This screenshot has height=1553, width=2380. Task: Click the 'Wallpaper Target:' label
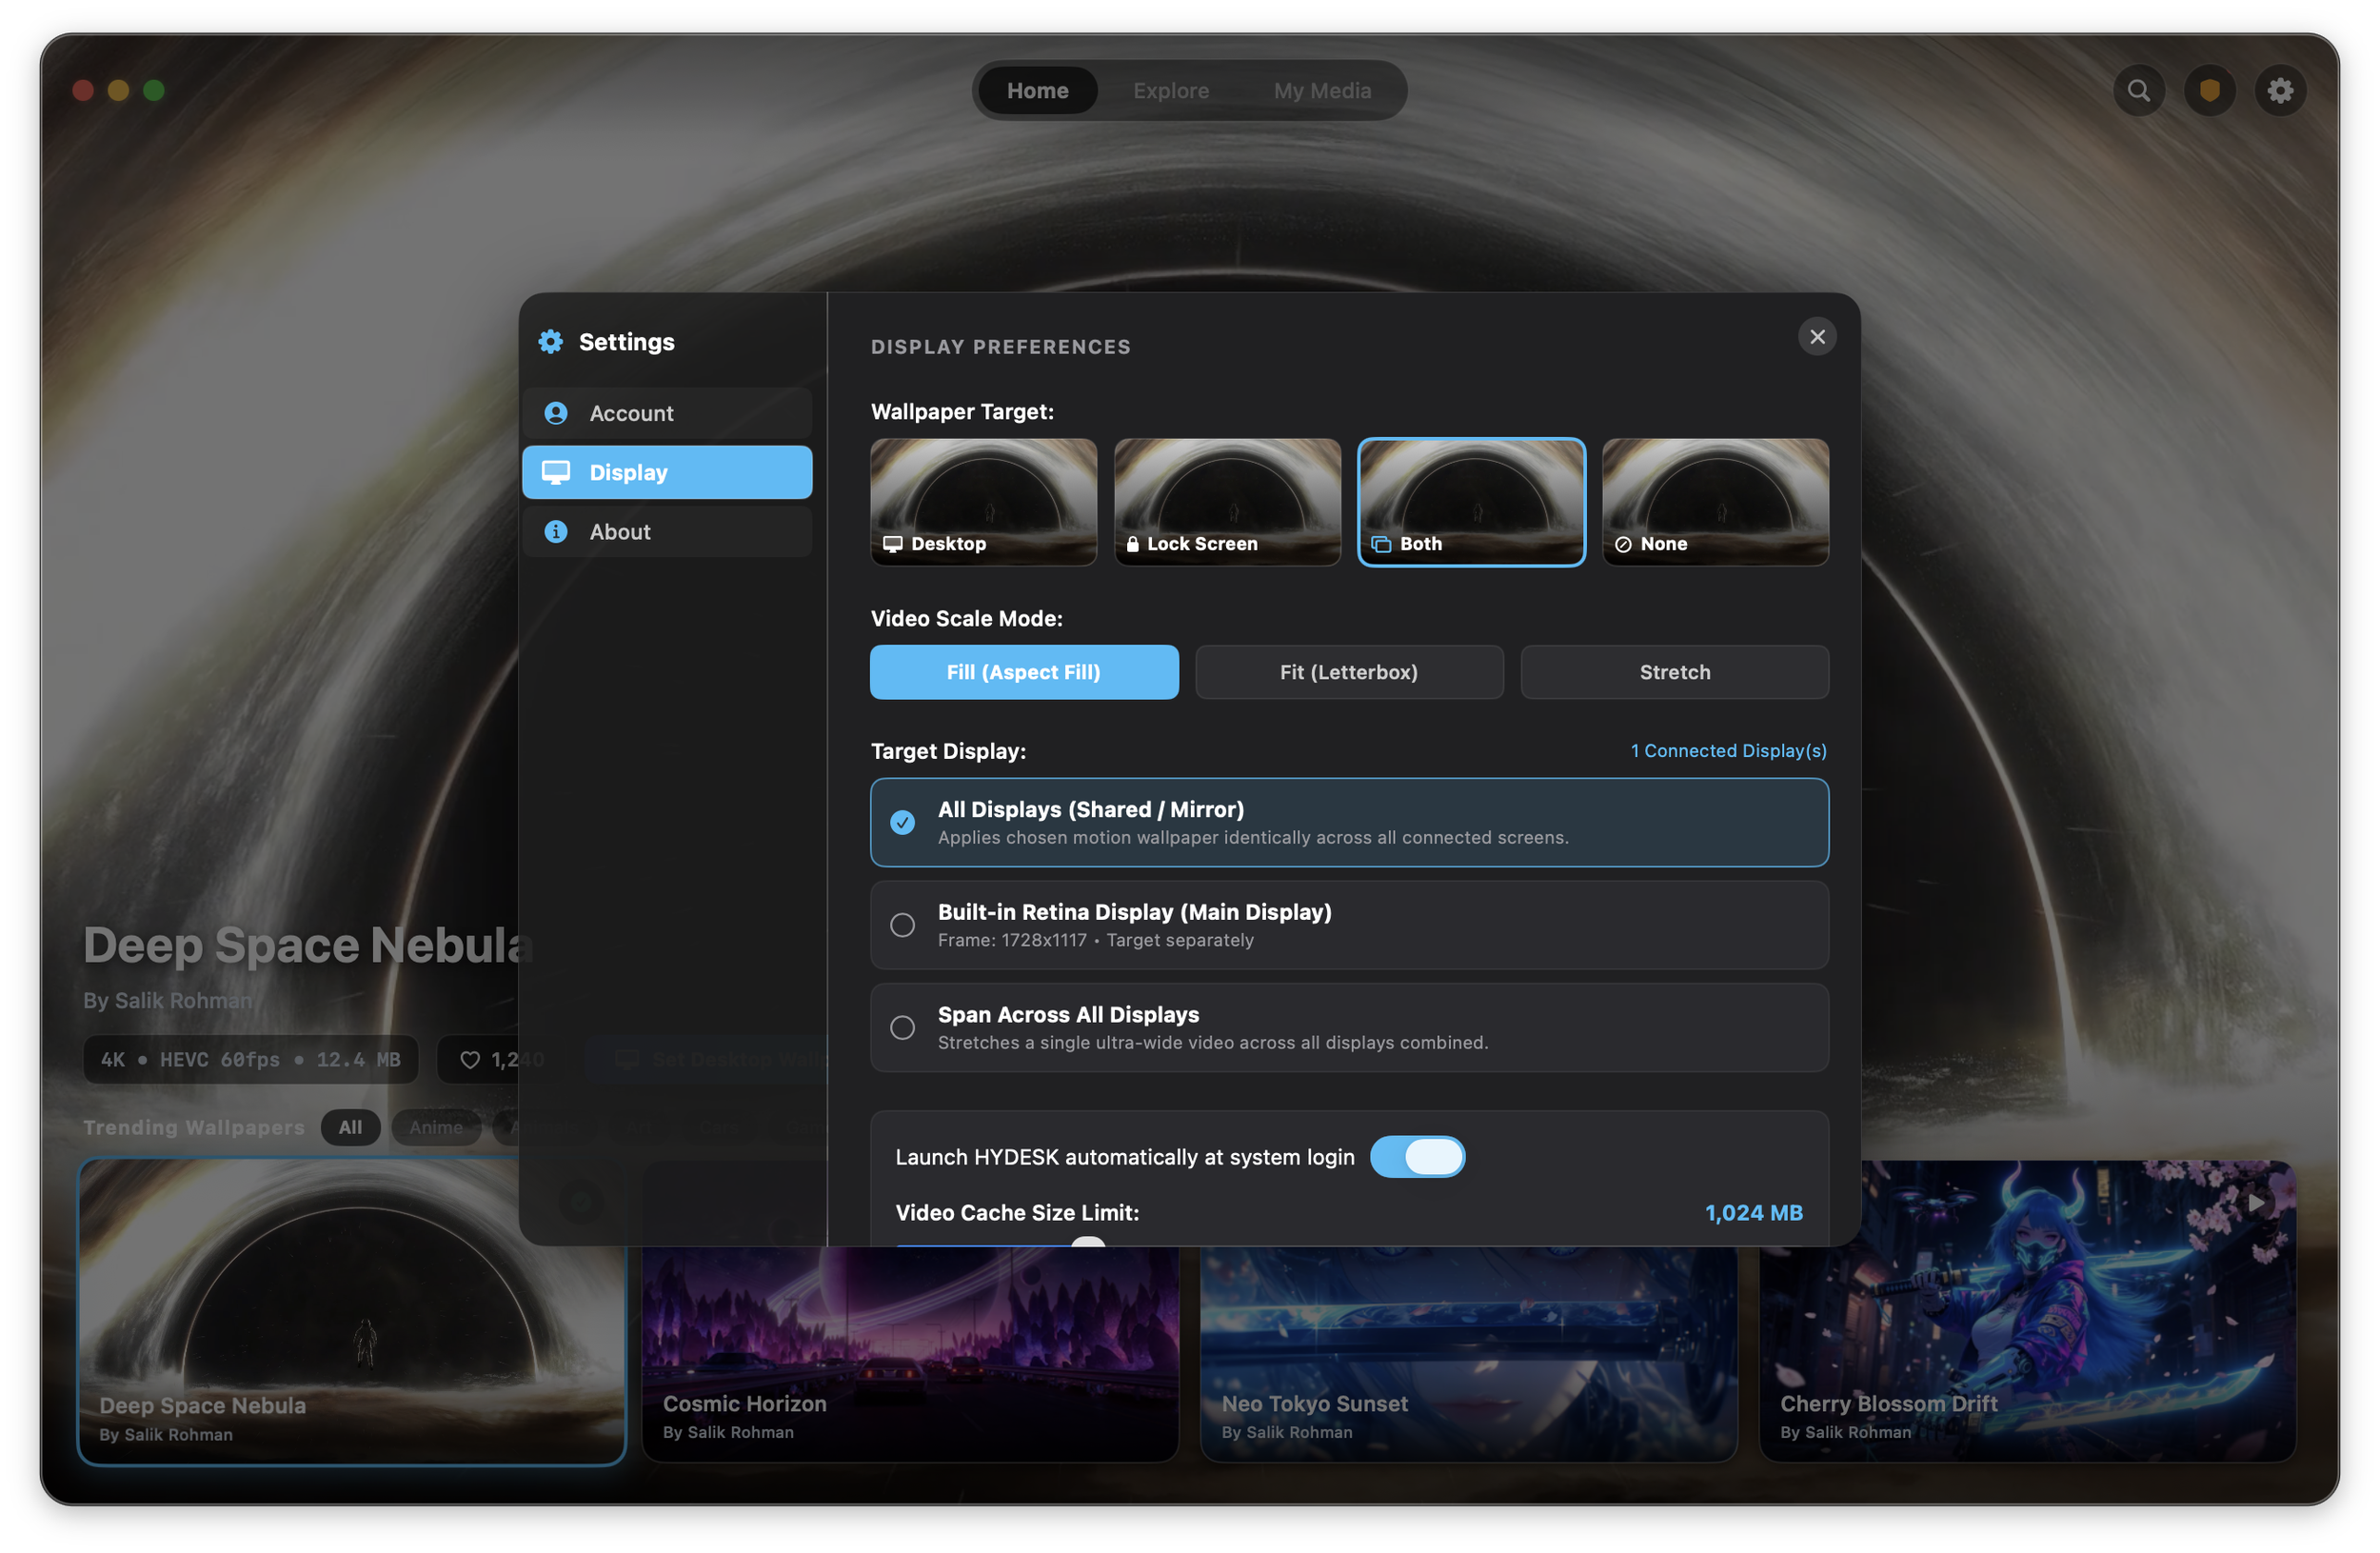(962, 412)
